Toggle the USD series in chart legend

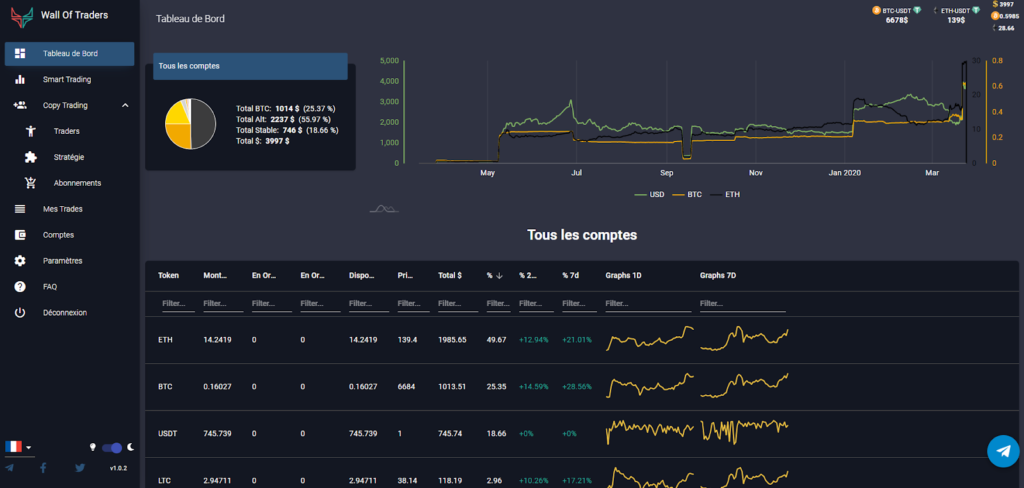(x=650, y=194)
